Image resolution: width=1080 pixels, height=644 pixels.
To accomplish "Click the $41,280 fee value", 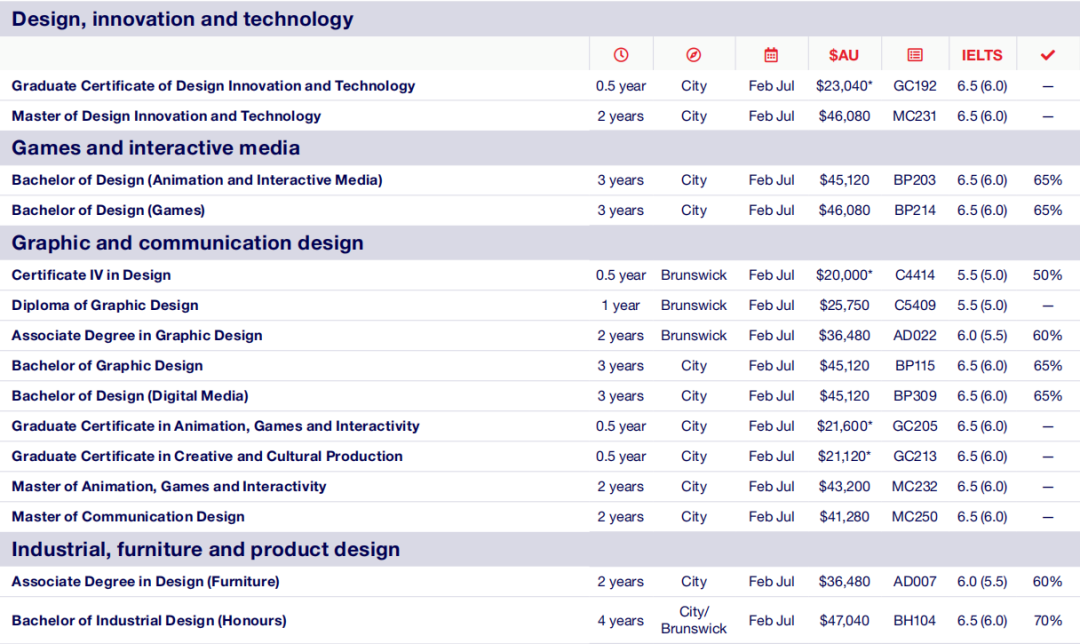I will (x=844, y=517).
